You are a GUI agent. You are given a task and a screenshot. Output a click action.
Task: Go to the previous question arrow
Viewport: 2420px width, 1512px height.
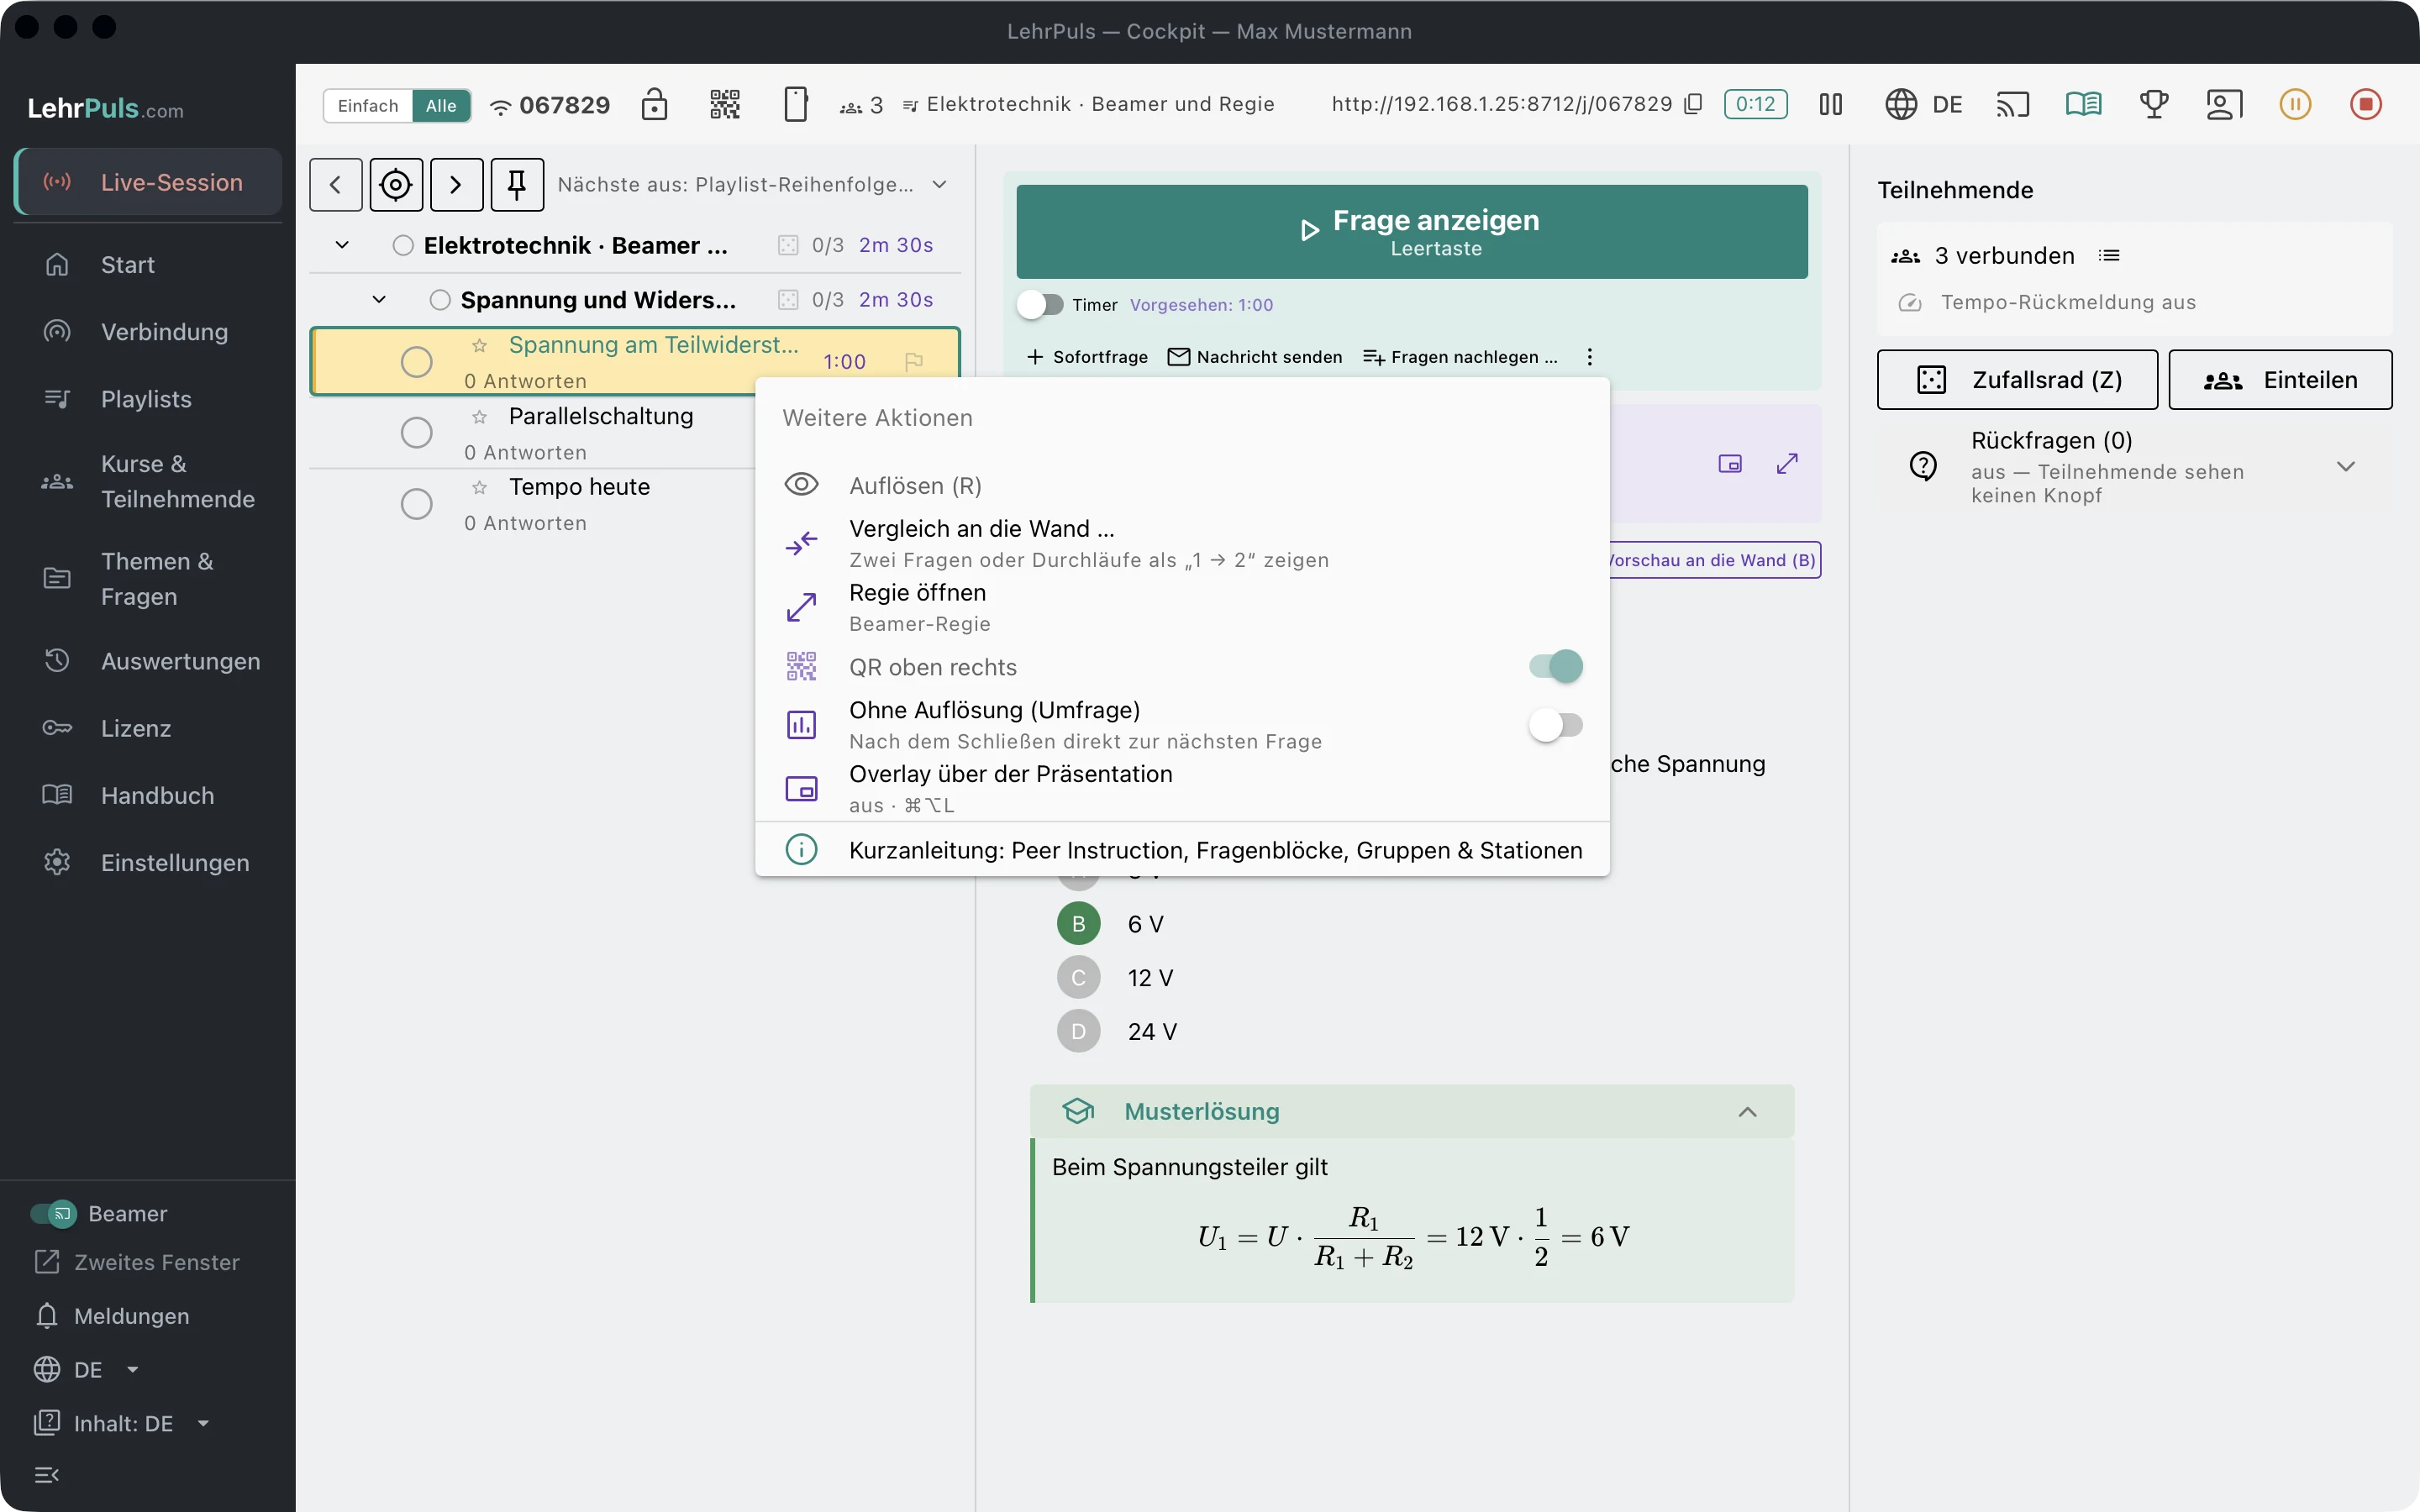point(336,185)
